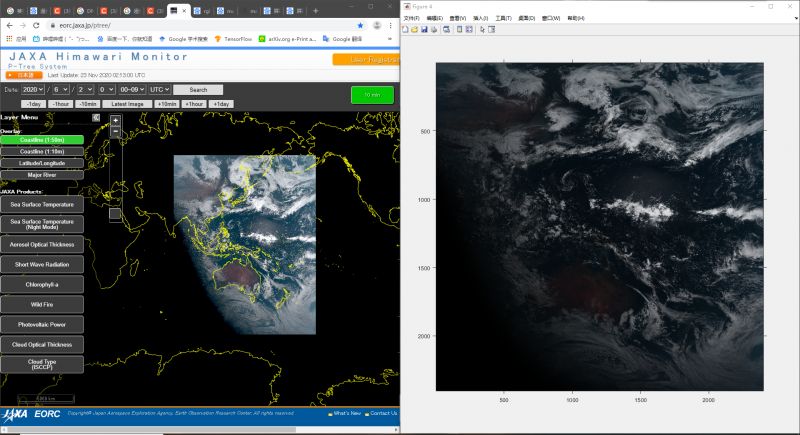The width and height of the screenshot is (800, 435).
Task: Open the 工具(T) menu in Figure window
Action: (502, 18)
